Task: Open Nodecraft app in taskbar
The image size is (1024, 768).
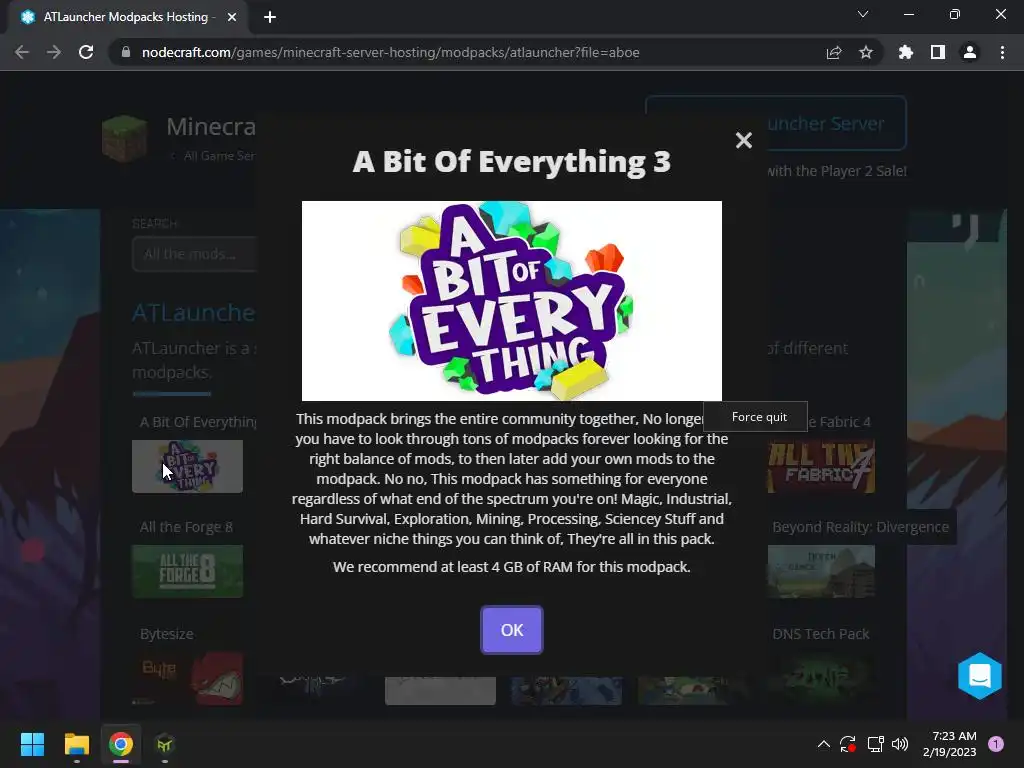Action: point(165,744)
